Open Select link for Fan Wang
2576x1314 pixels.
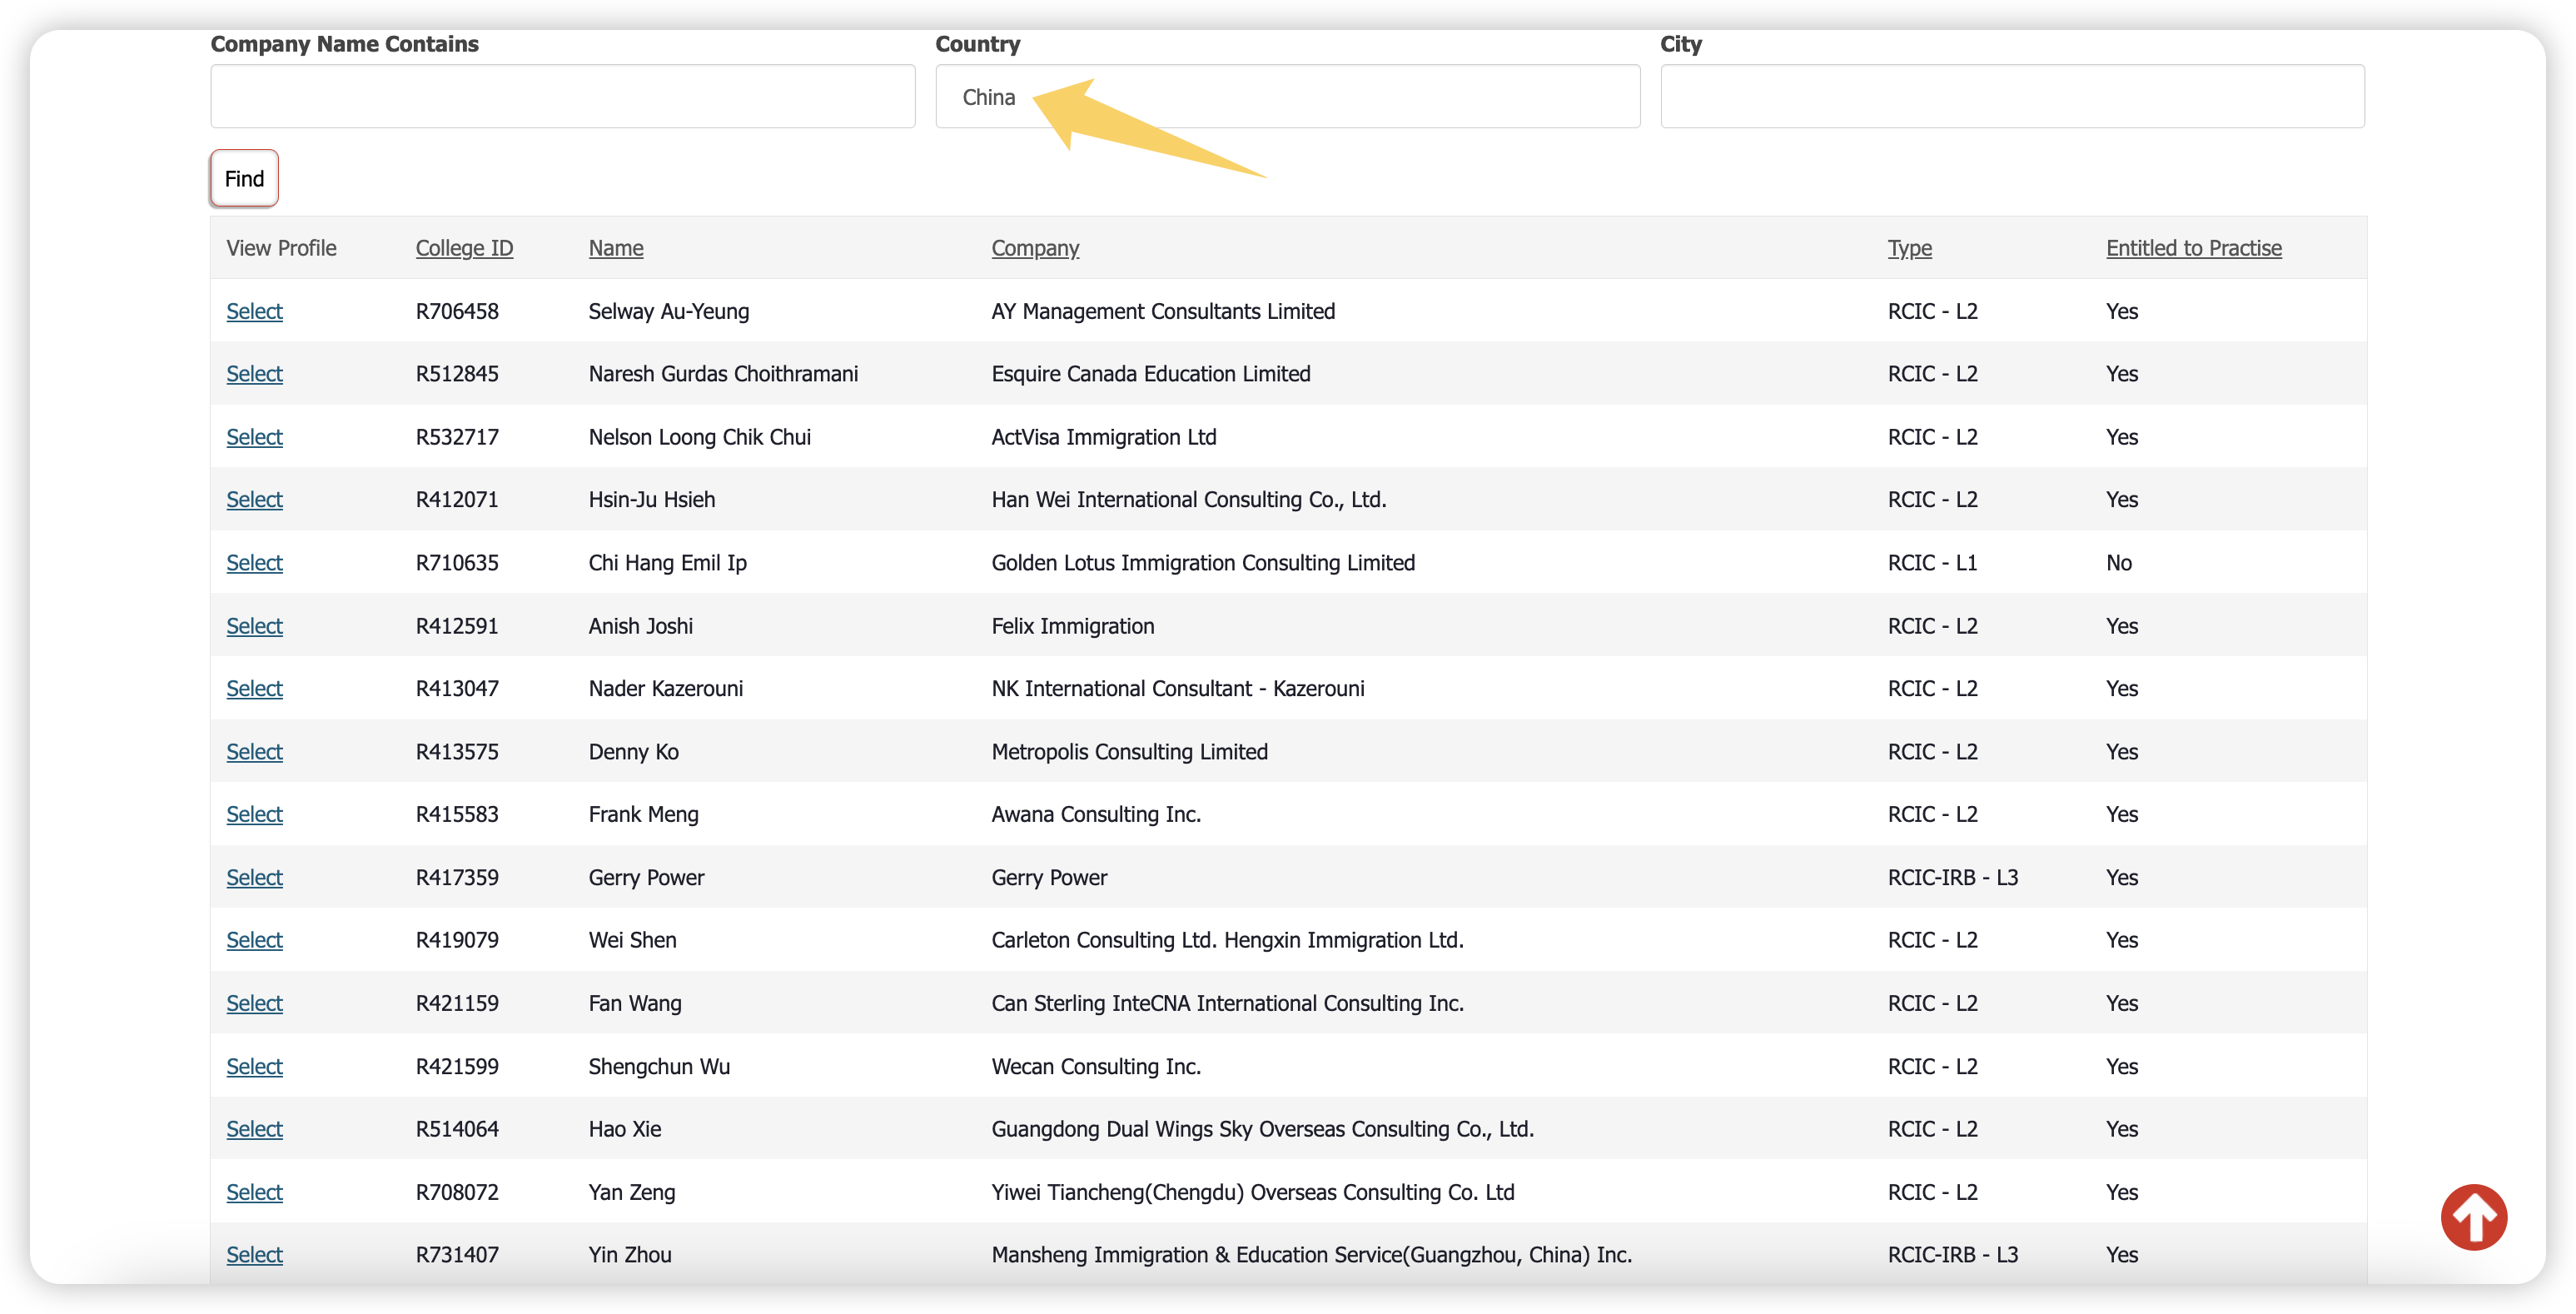[x=254, y=1003]
